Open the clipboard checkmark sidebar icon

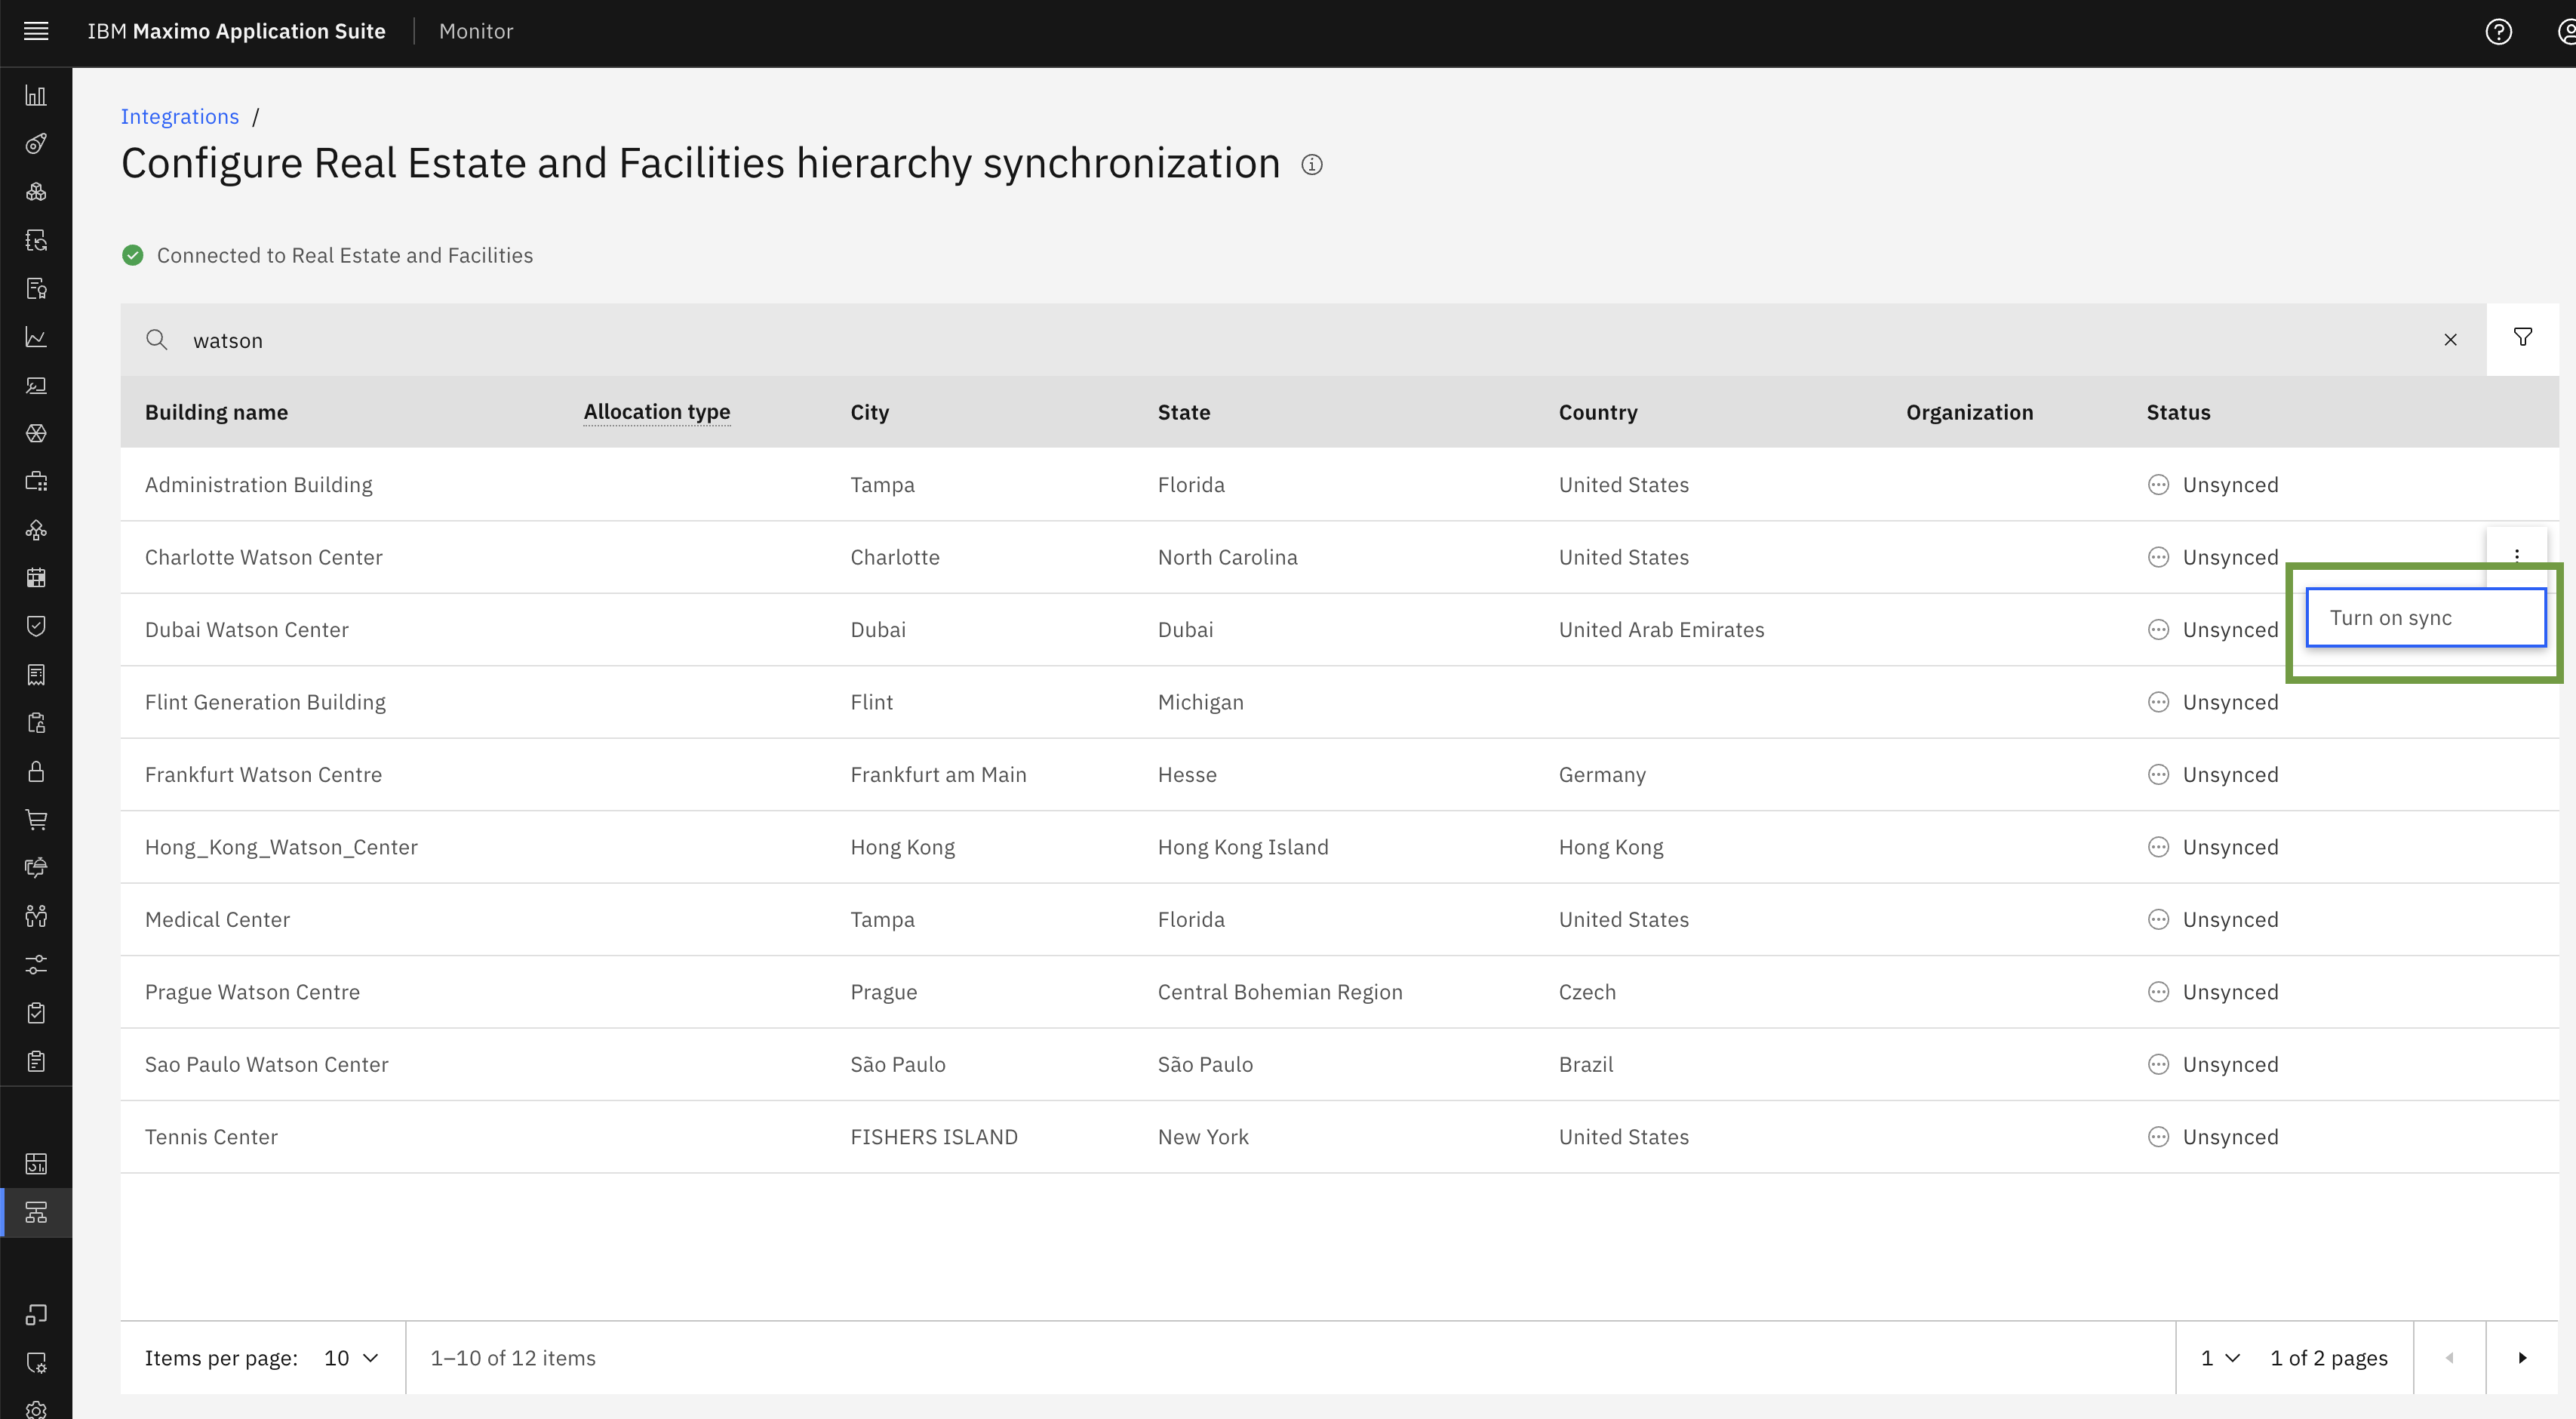point(36,1013)
